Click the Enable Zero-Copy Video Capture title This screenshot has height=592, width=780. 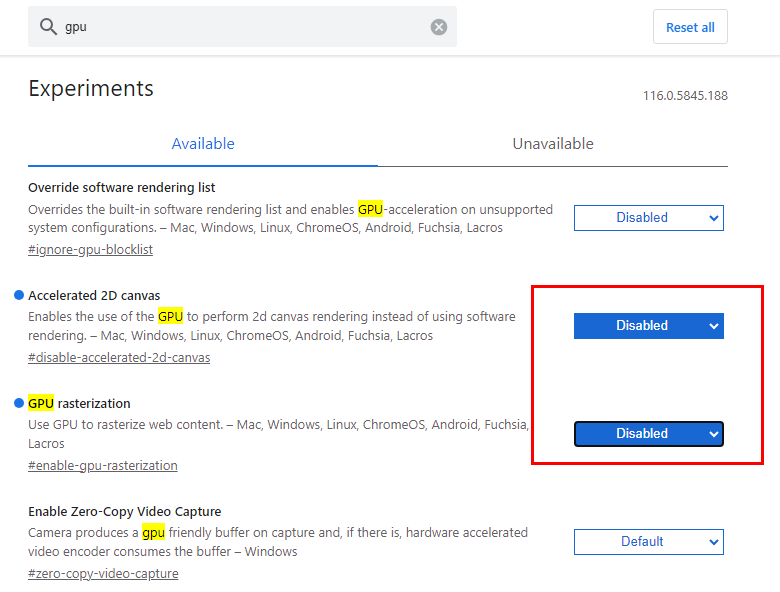(125, 511)
